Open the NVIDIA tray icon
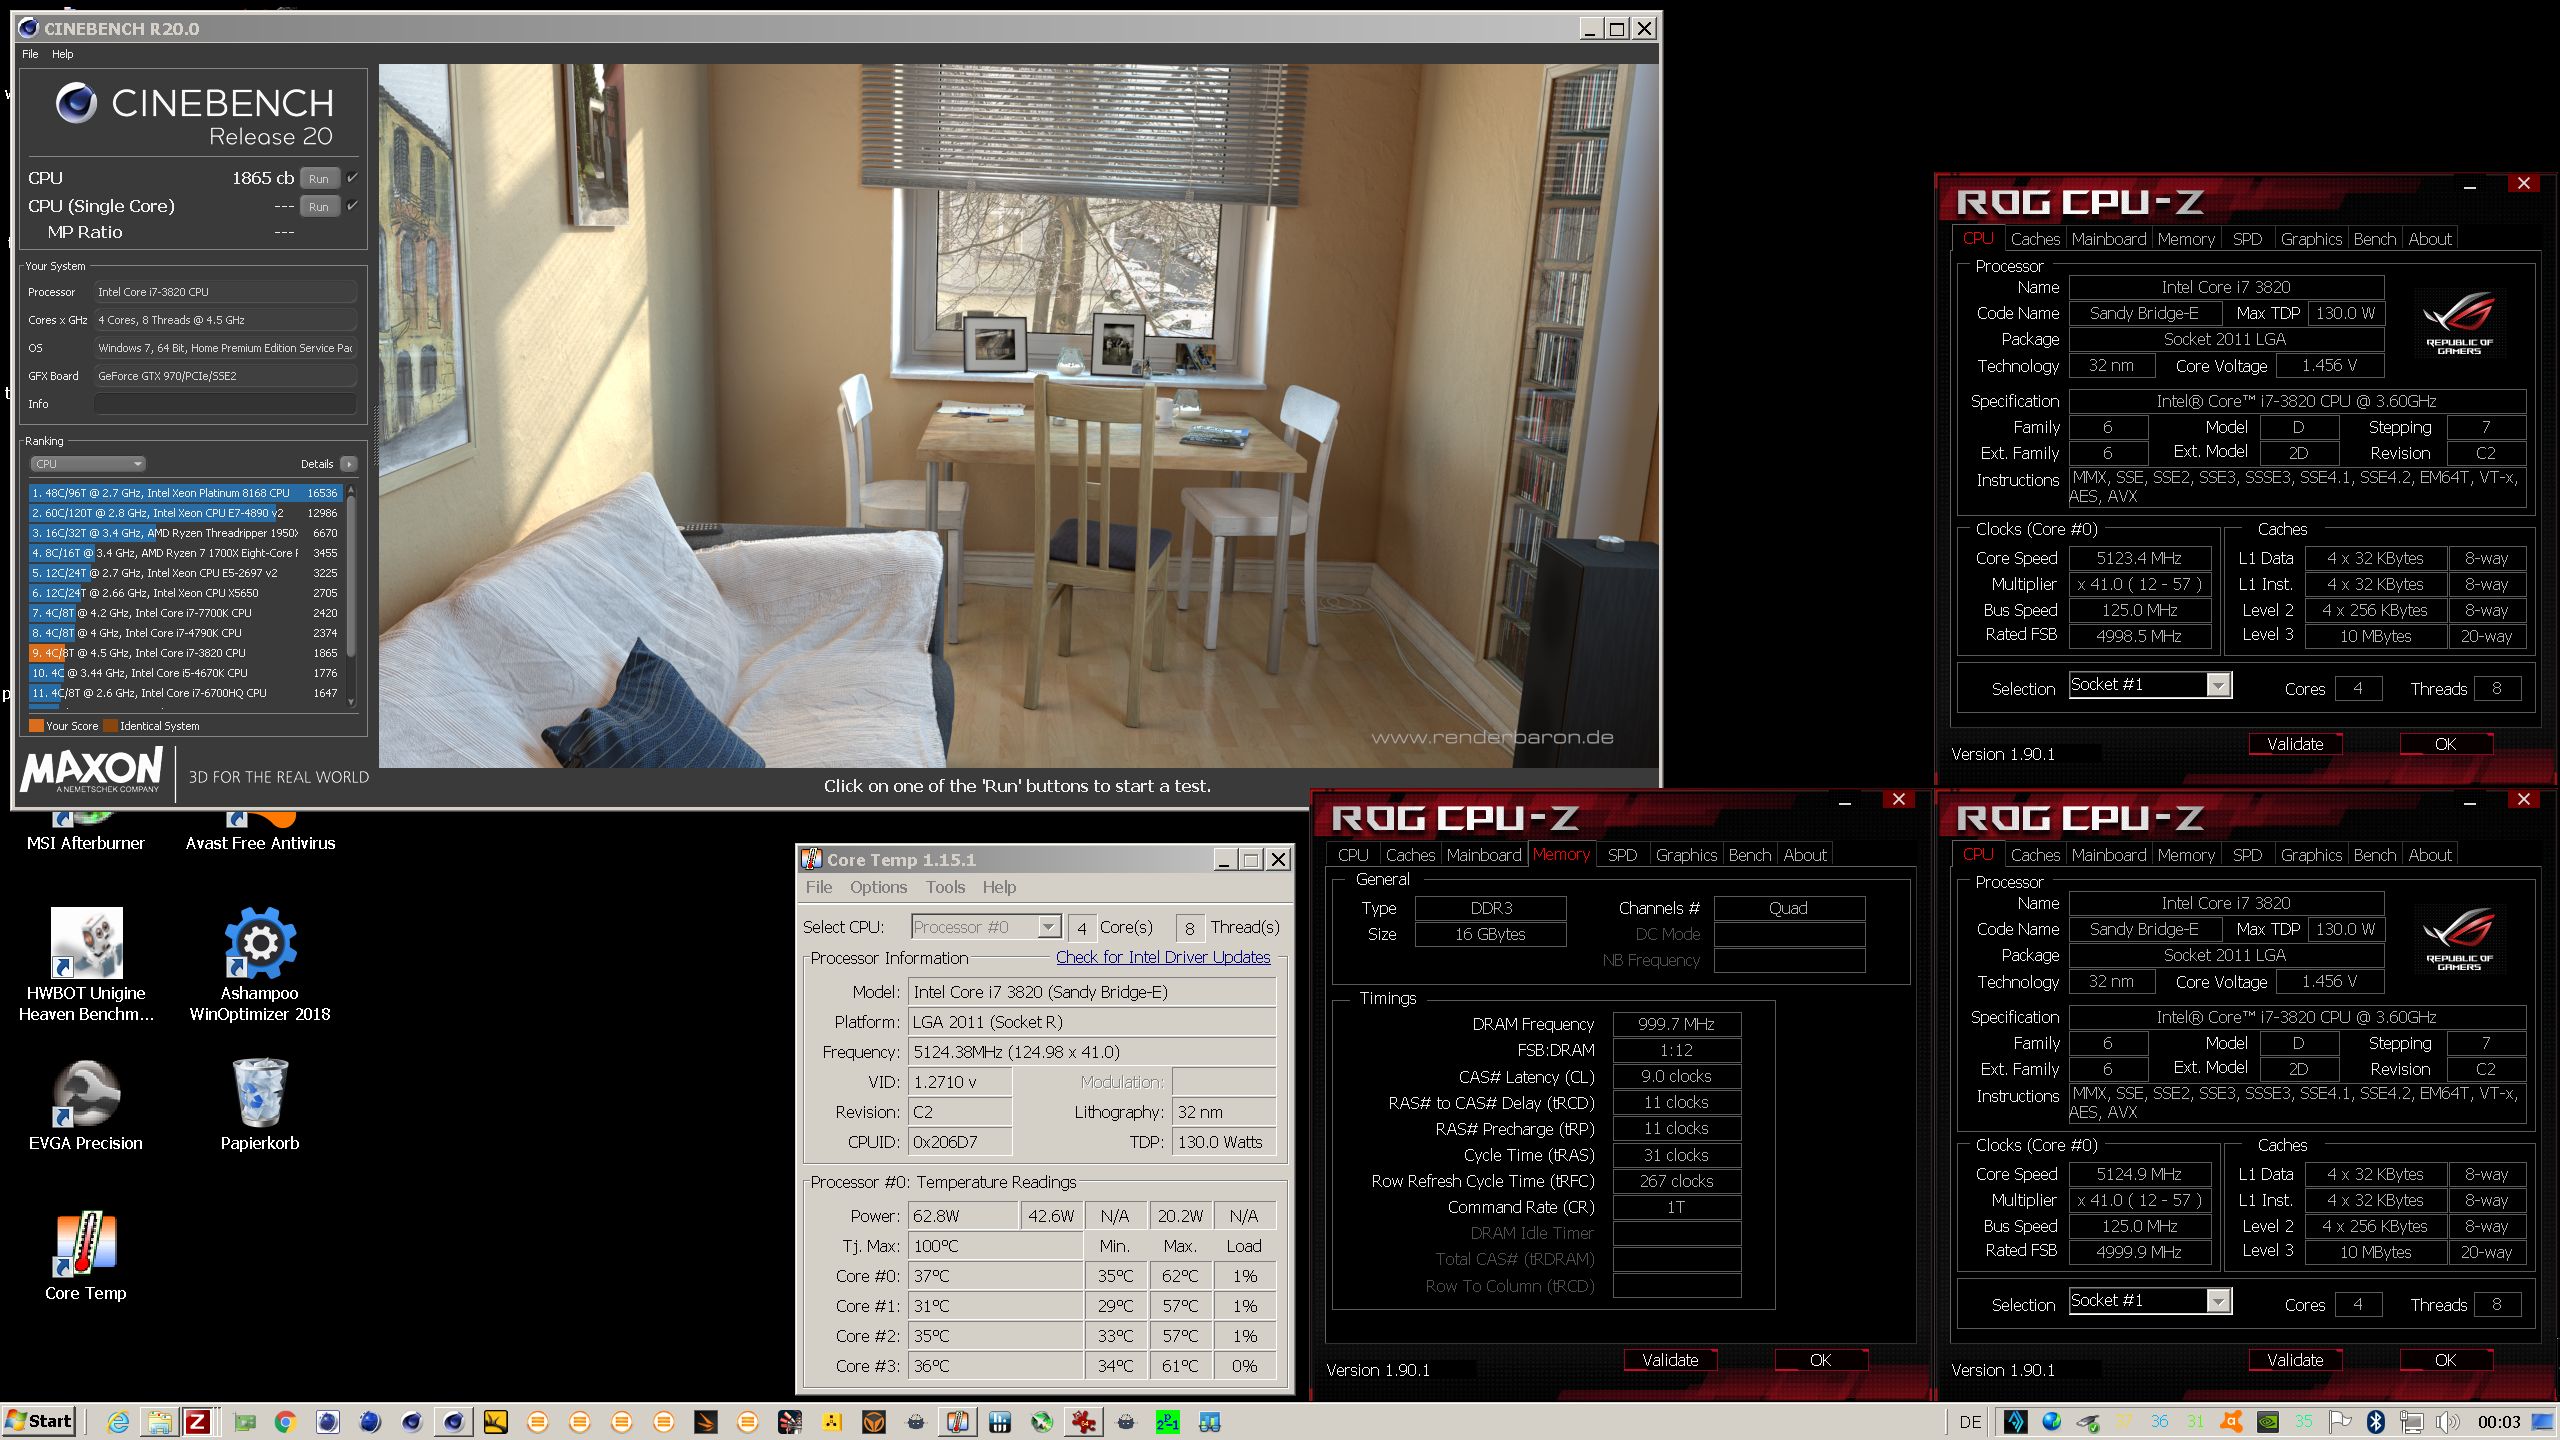Image resolution: width=2560 pixels, height=1440 pixels. point(2269,1422)
